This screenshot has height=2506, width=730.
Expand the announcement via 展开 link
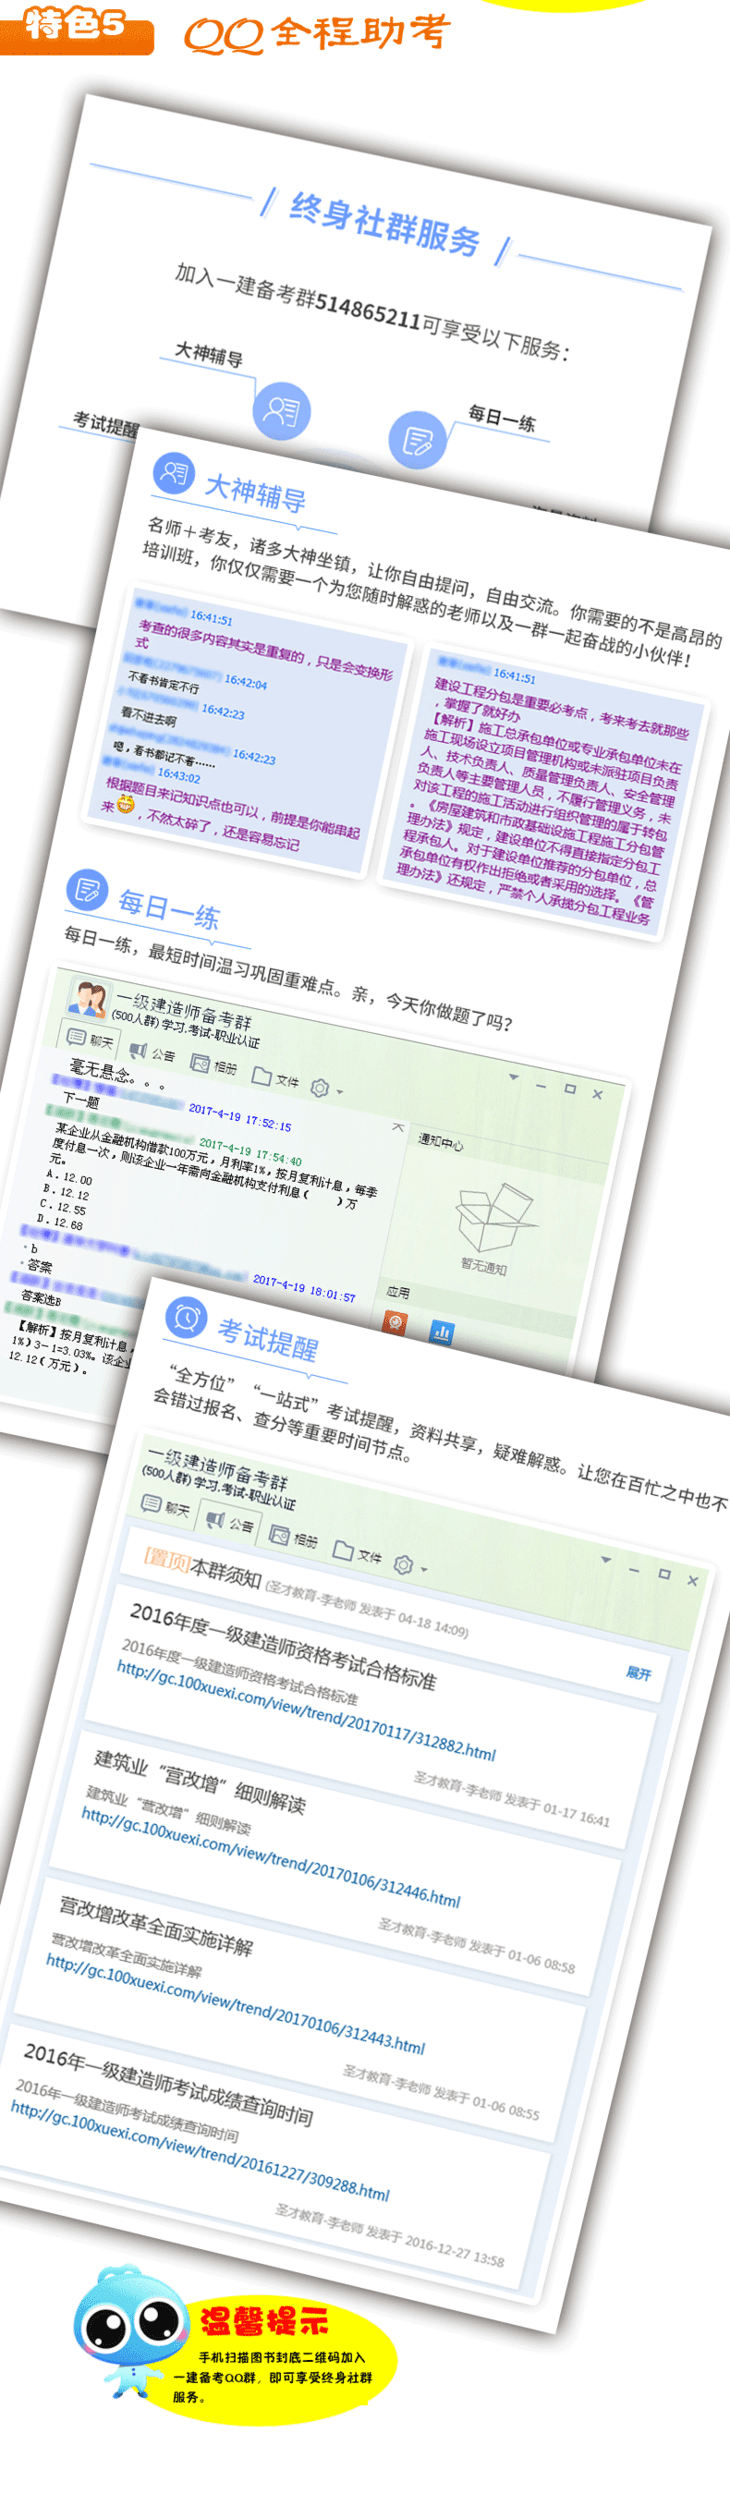click(x=638, y=1673)
